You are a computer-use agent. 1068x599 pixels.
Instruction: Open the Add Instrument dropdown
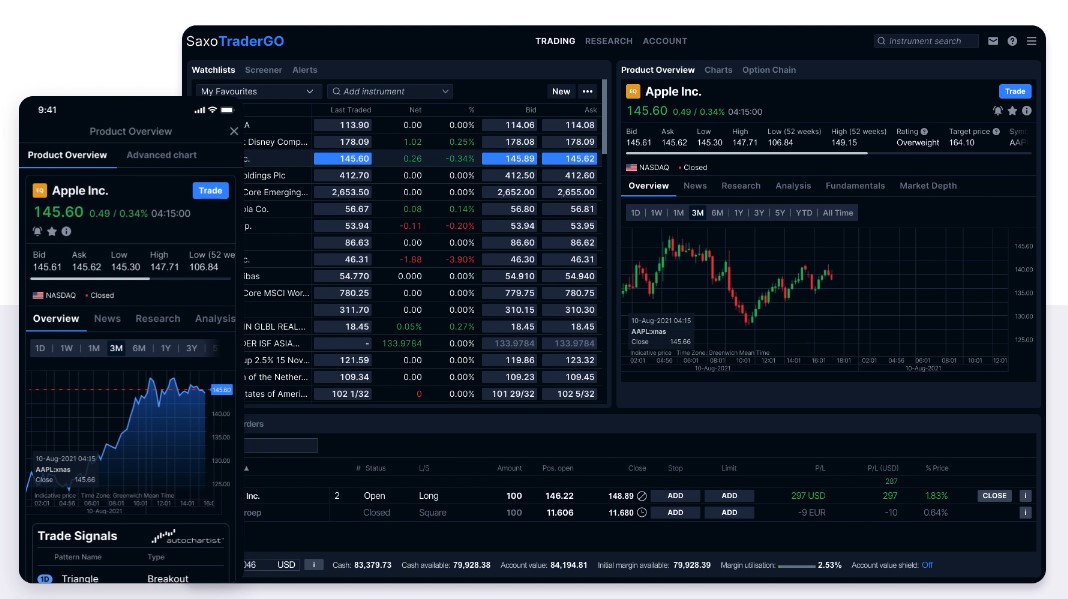click(x=390, y=91)
